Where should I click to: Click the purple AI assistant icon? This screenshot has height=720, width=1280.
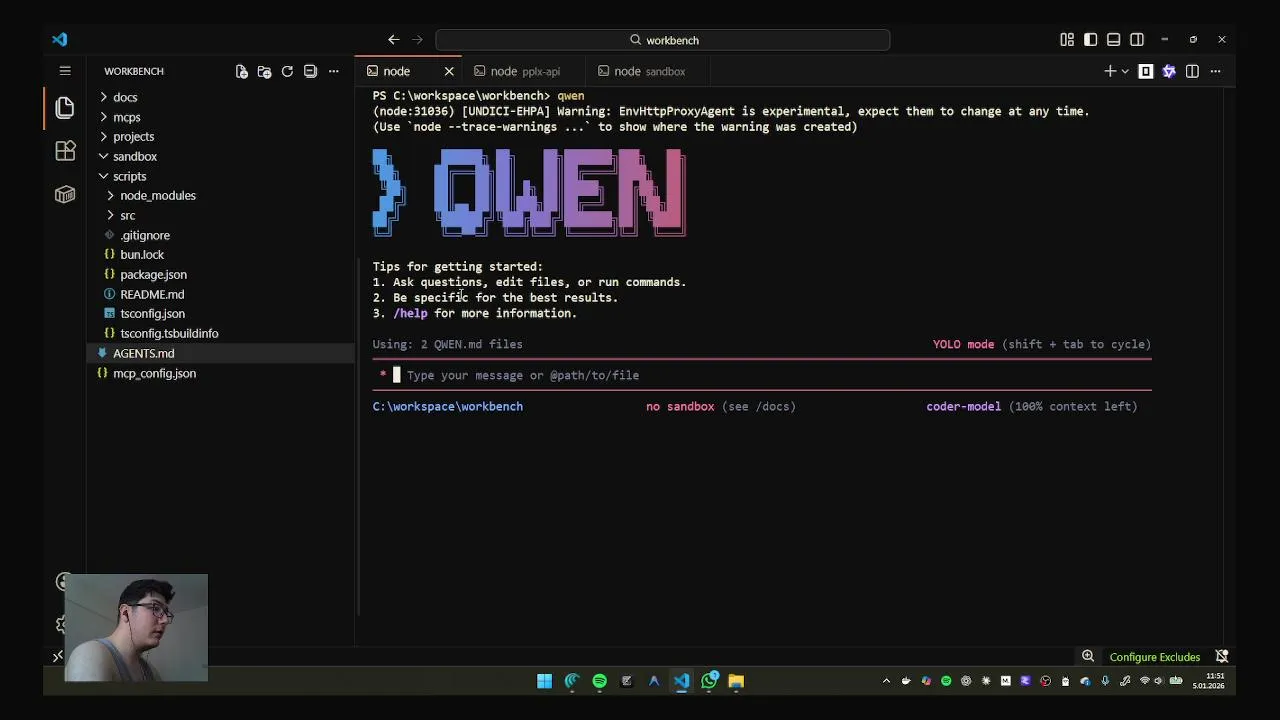[x=1169, y=71]
